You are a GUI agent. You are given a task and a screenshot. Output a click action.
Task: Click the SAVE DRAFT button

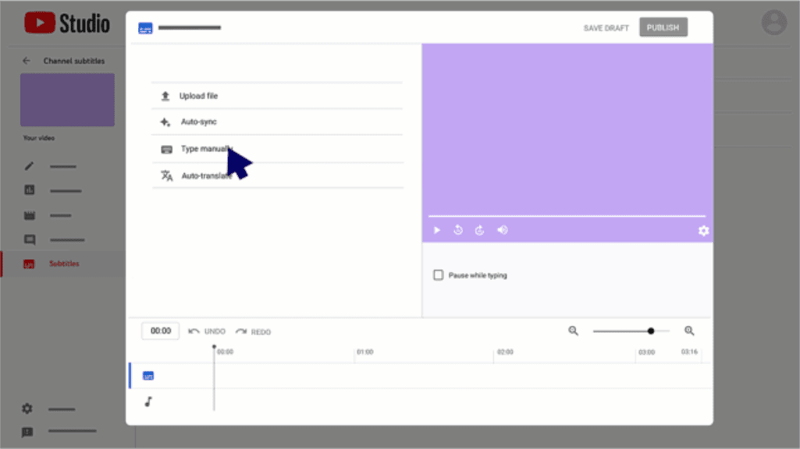coord(606,28)
